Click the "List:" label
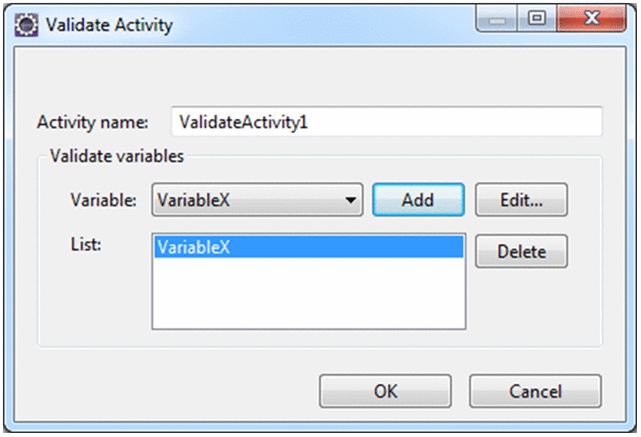The height and width of the screenshot is (437, 641). pyautogui.click(x=85, y=242)
